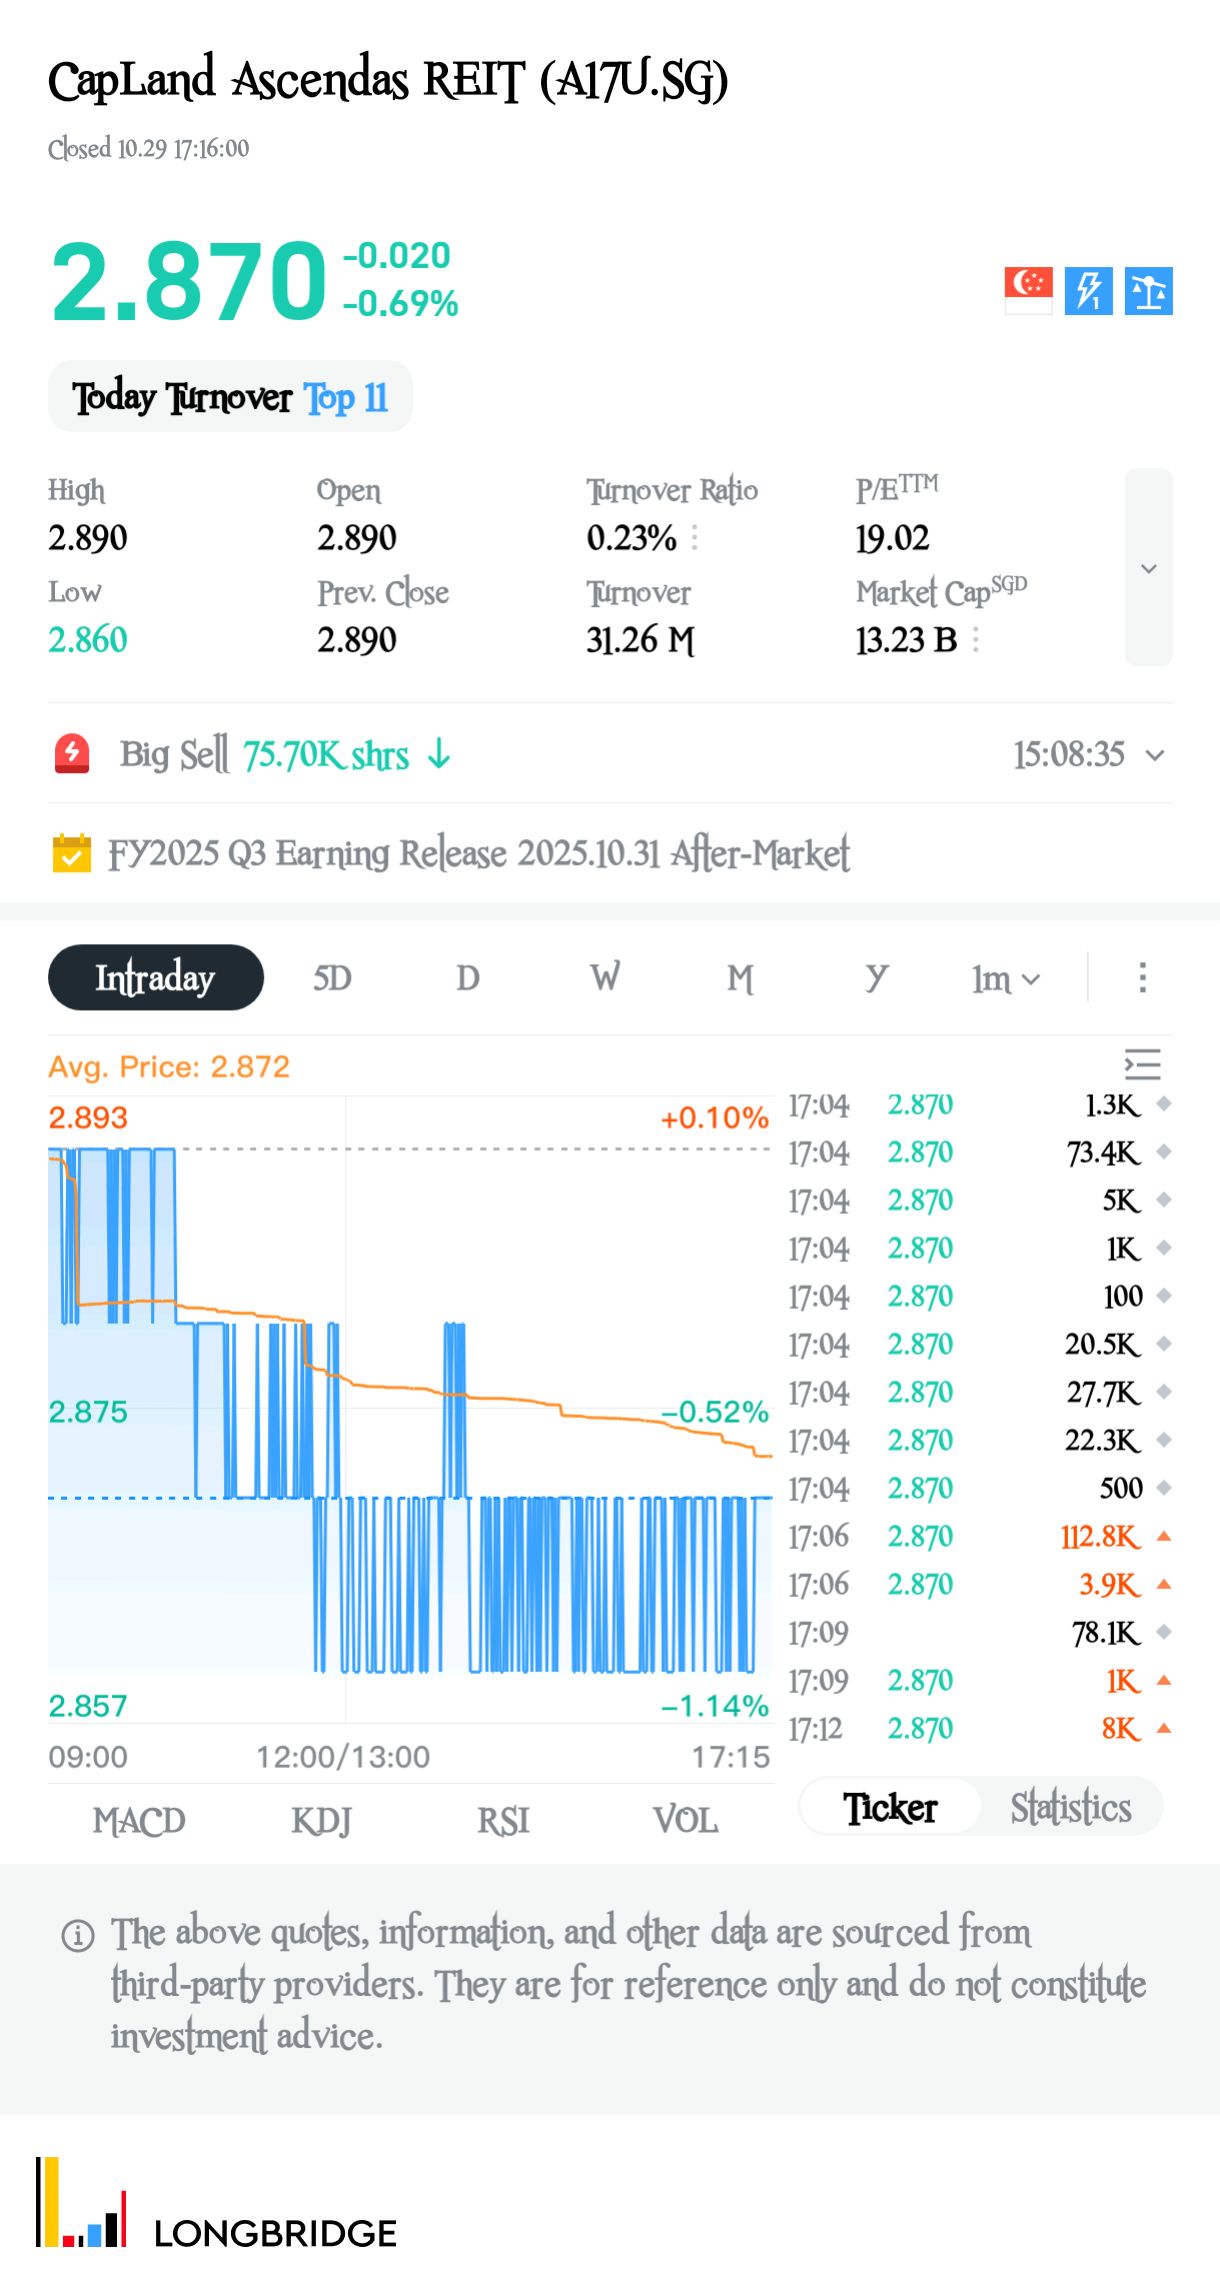Tap the ticker list layout icon
The image size is (1220, 2289).
click(1142, 1065)
